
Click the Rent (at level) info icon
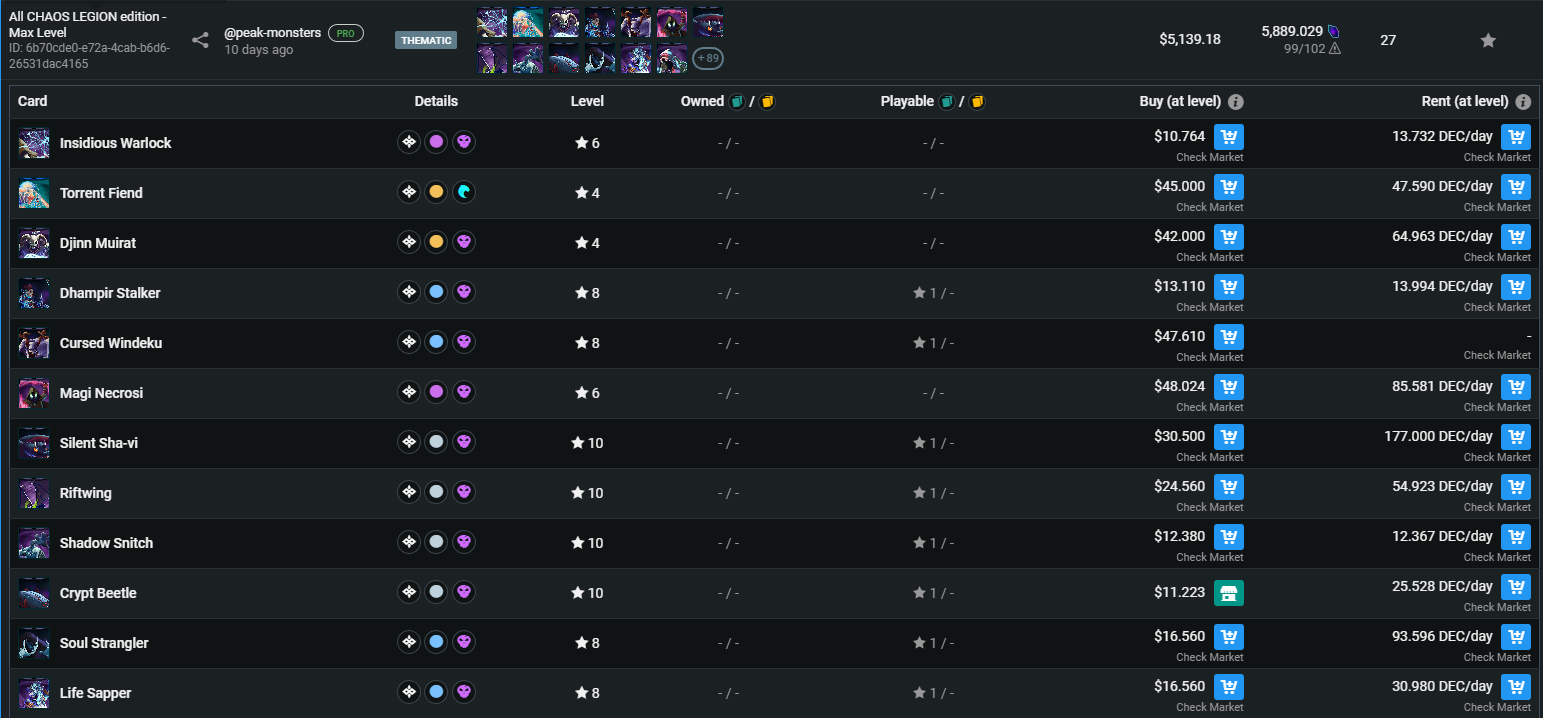(1523, 102)
